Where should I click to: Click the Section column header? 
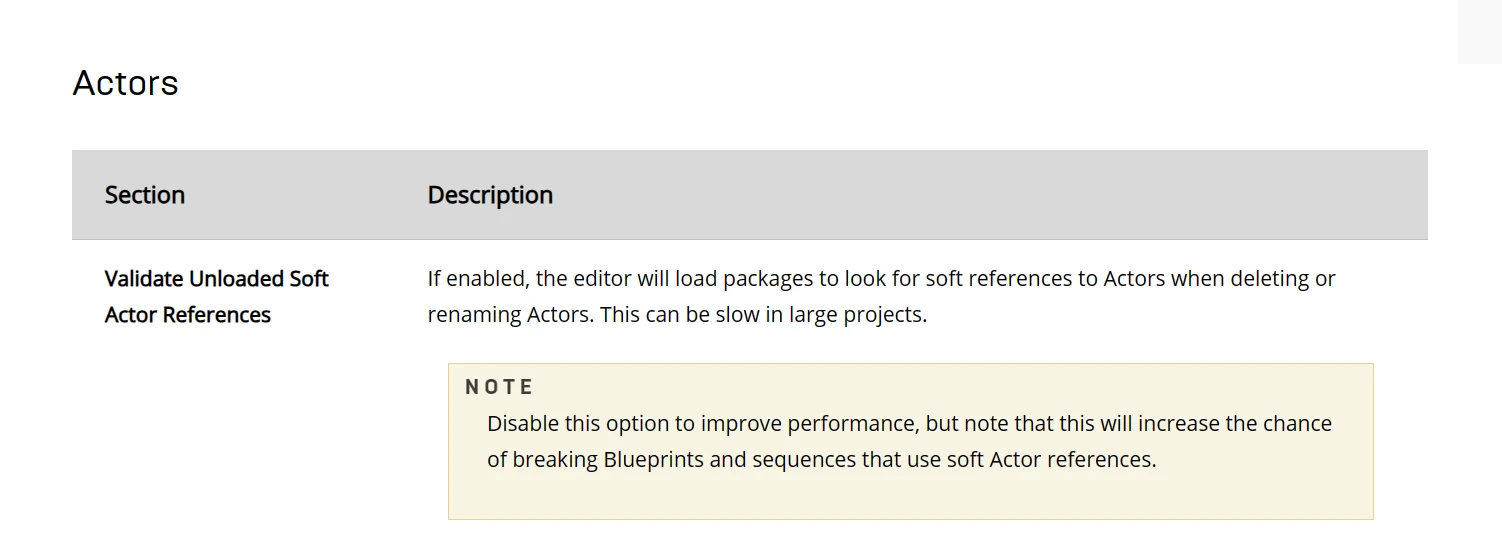145,195
